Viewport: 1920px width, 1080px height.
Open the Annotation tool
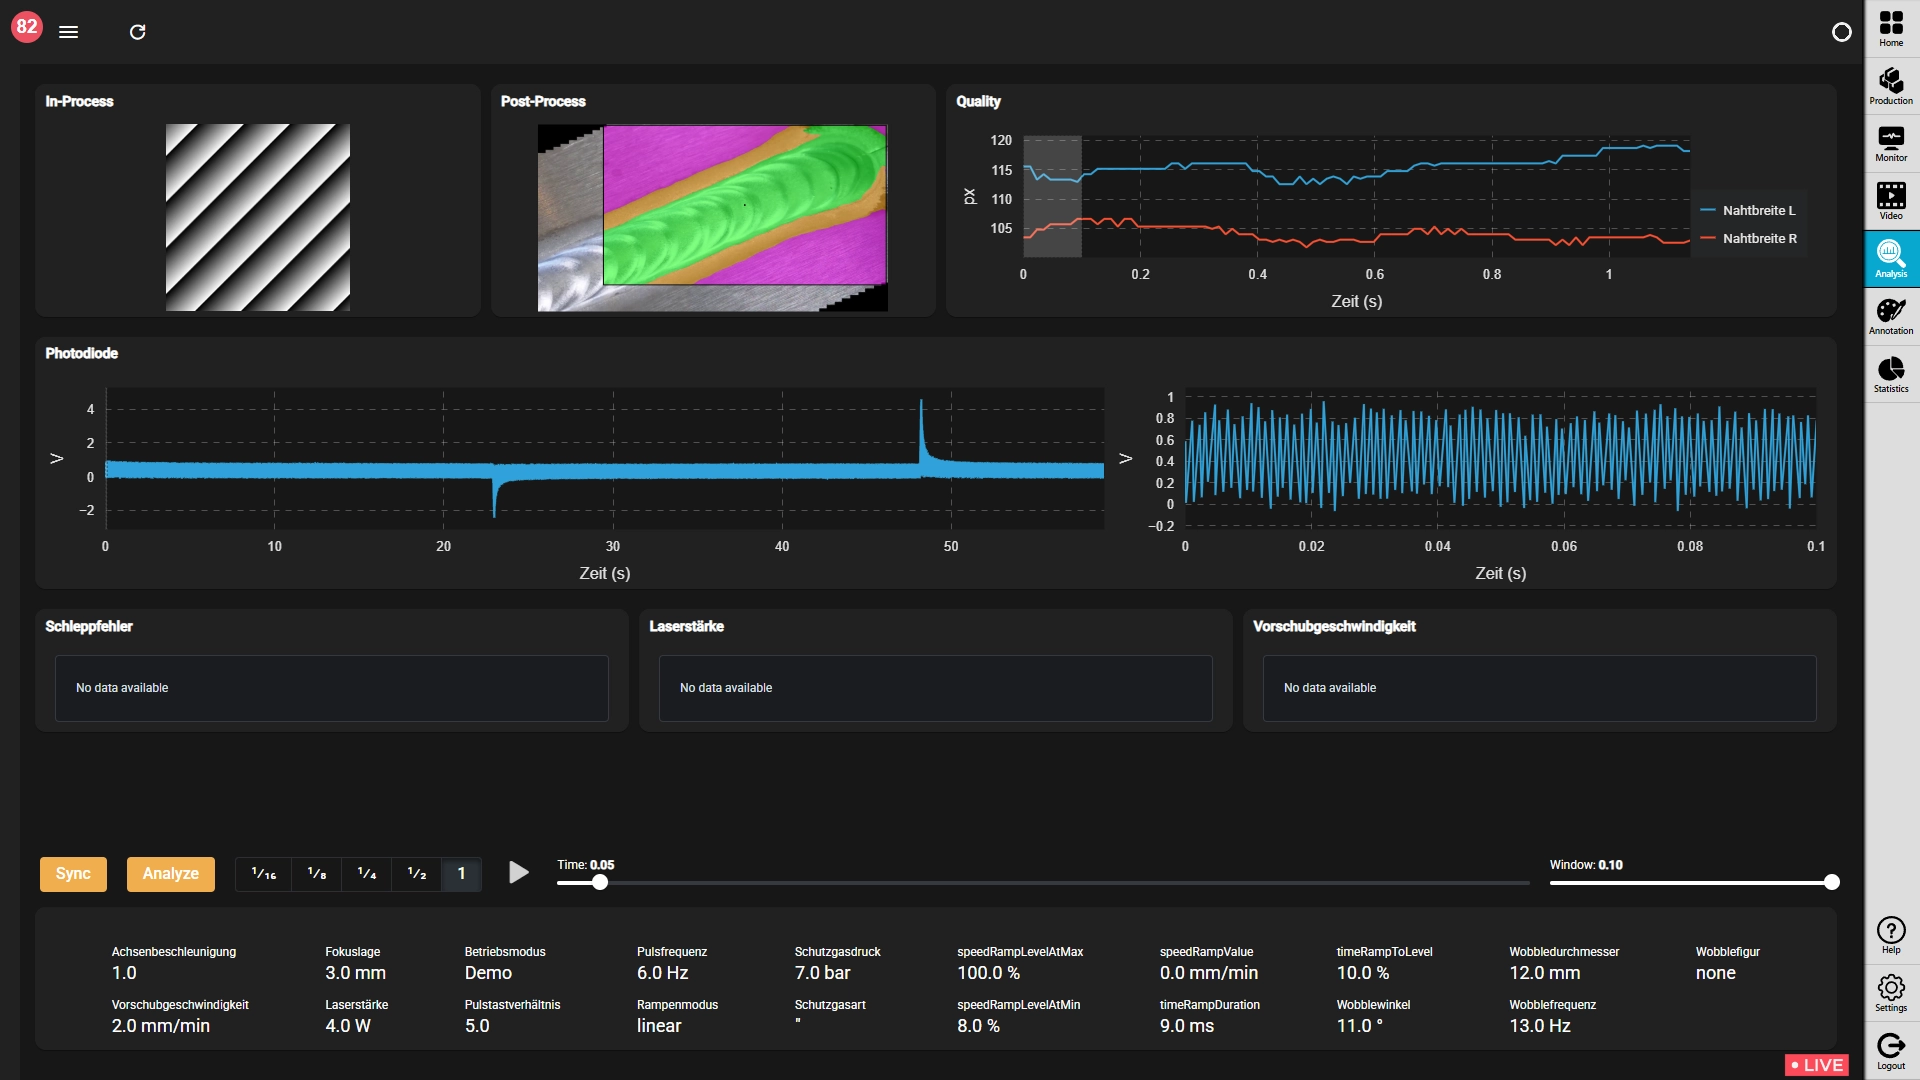pos(1891,316)
